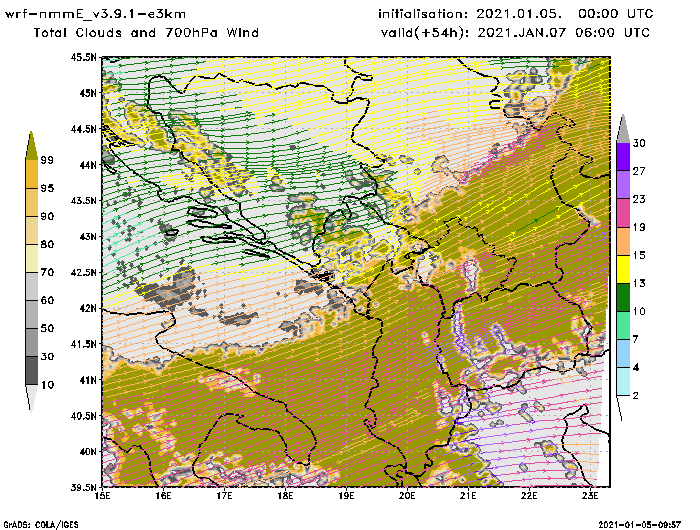Click the grey wind swatch above 30
Screen dimensions: 700x530
coord(623,130)
